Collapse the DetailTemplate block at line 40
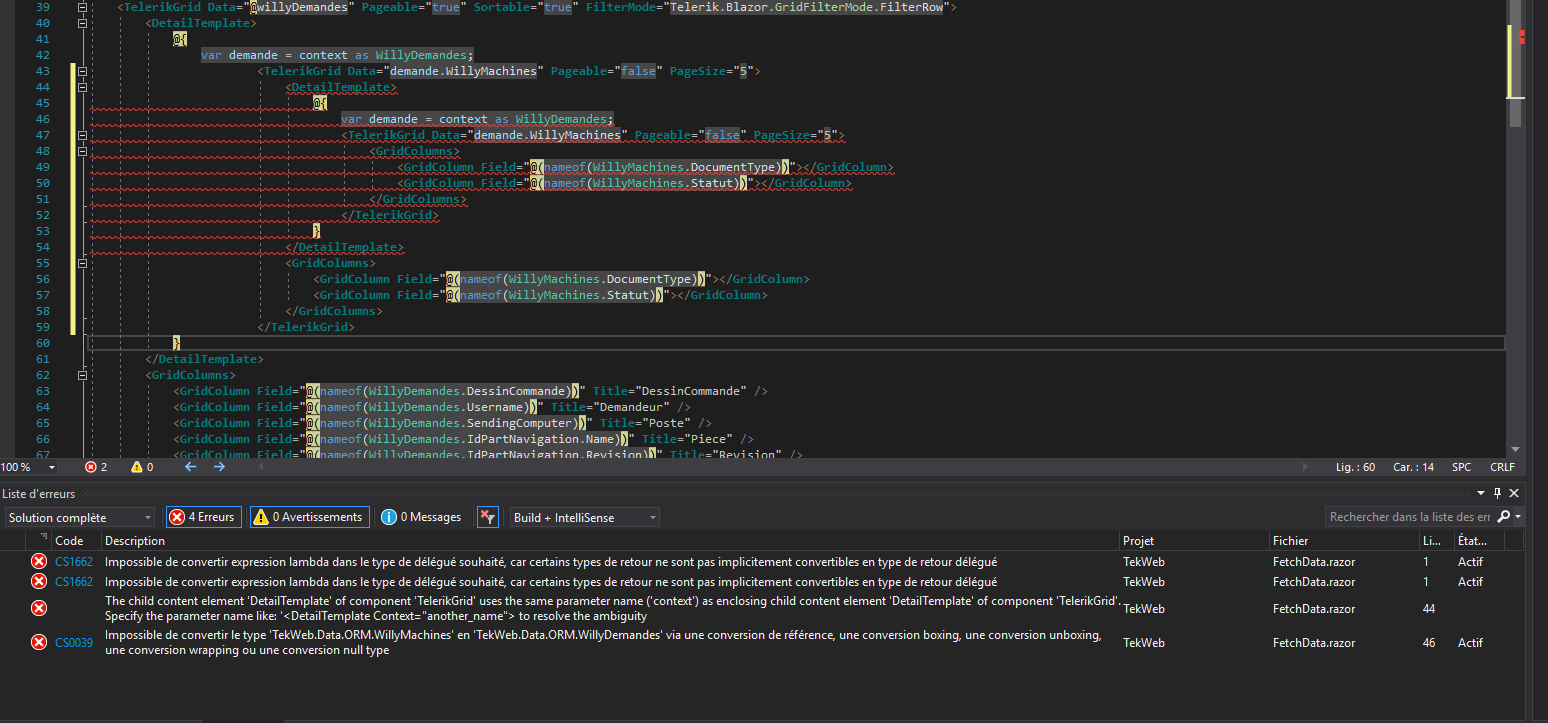This screenshot has width=1548, height=723. point(82,23)
